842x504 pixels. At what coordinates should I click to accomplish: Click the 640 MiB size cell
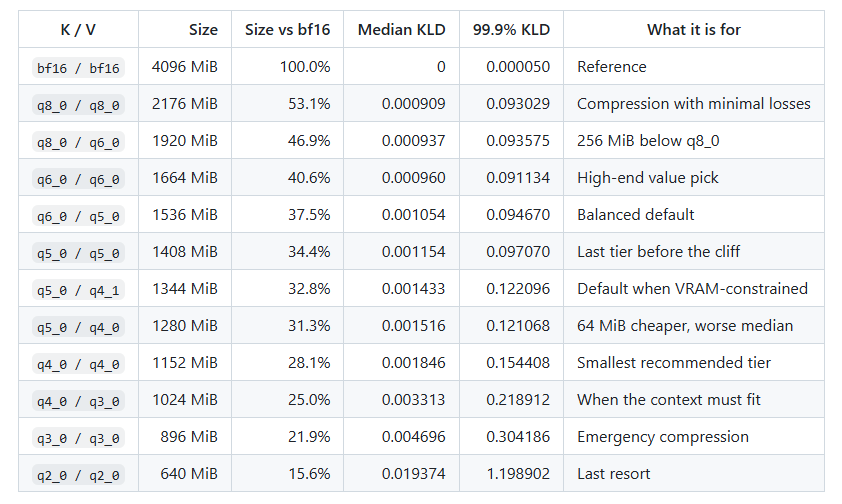click(189, 474)
